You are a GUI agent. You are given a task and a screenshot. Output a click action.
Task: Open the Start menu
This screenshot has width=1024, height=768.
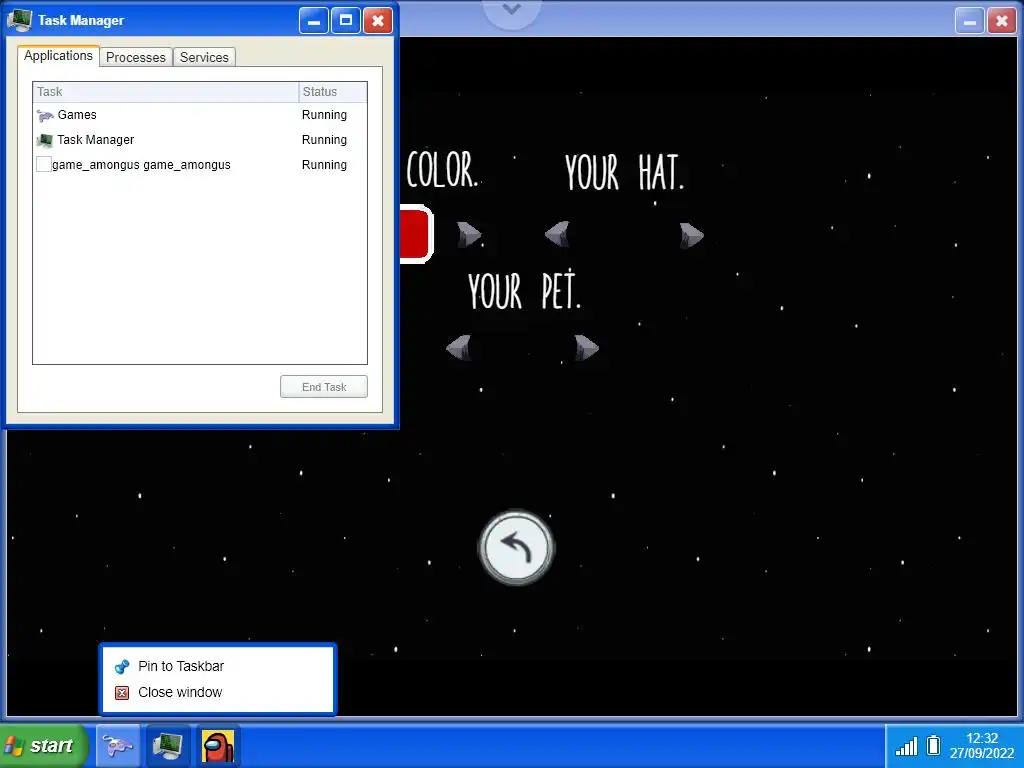click(43, 746)
